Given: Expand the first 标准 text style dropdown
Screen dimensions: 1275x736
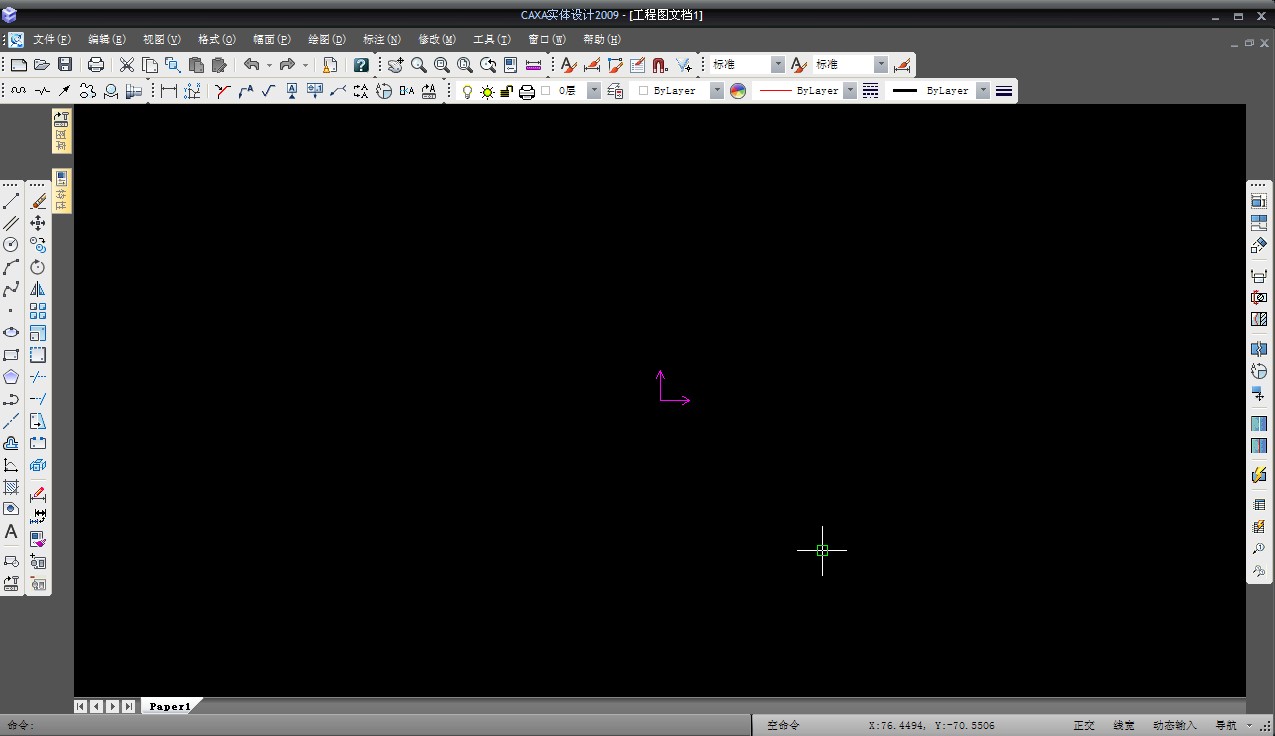Looking at the screenshot, I should point(778,65).
